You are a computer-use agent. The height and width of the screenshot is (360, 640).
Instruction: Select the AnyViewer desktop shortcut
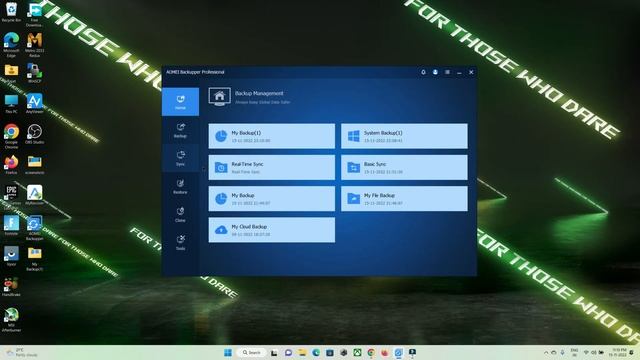click(35, 104)
